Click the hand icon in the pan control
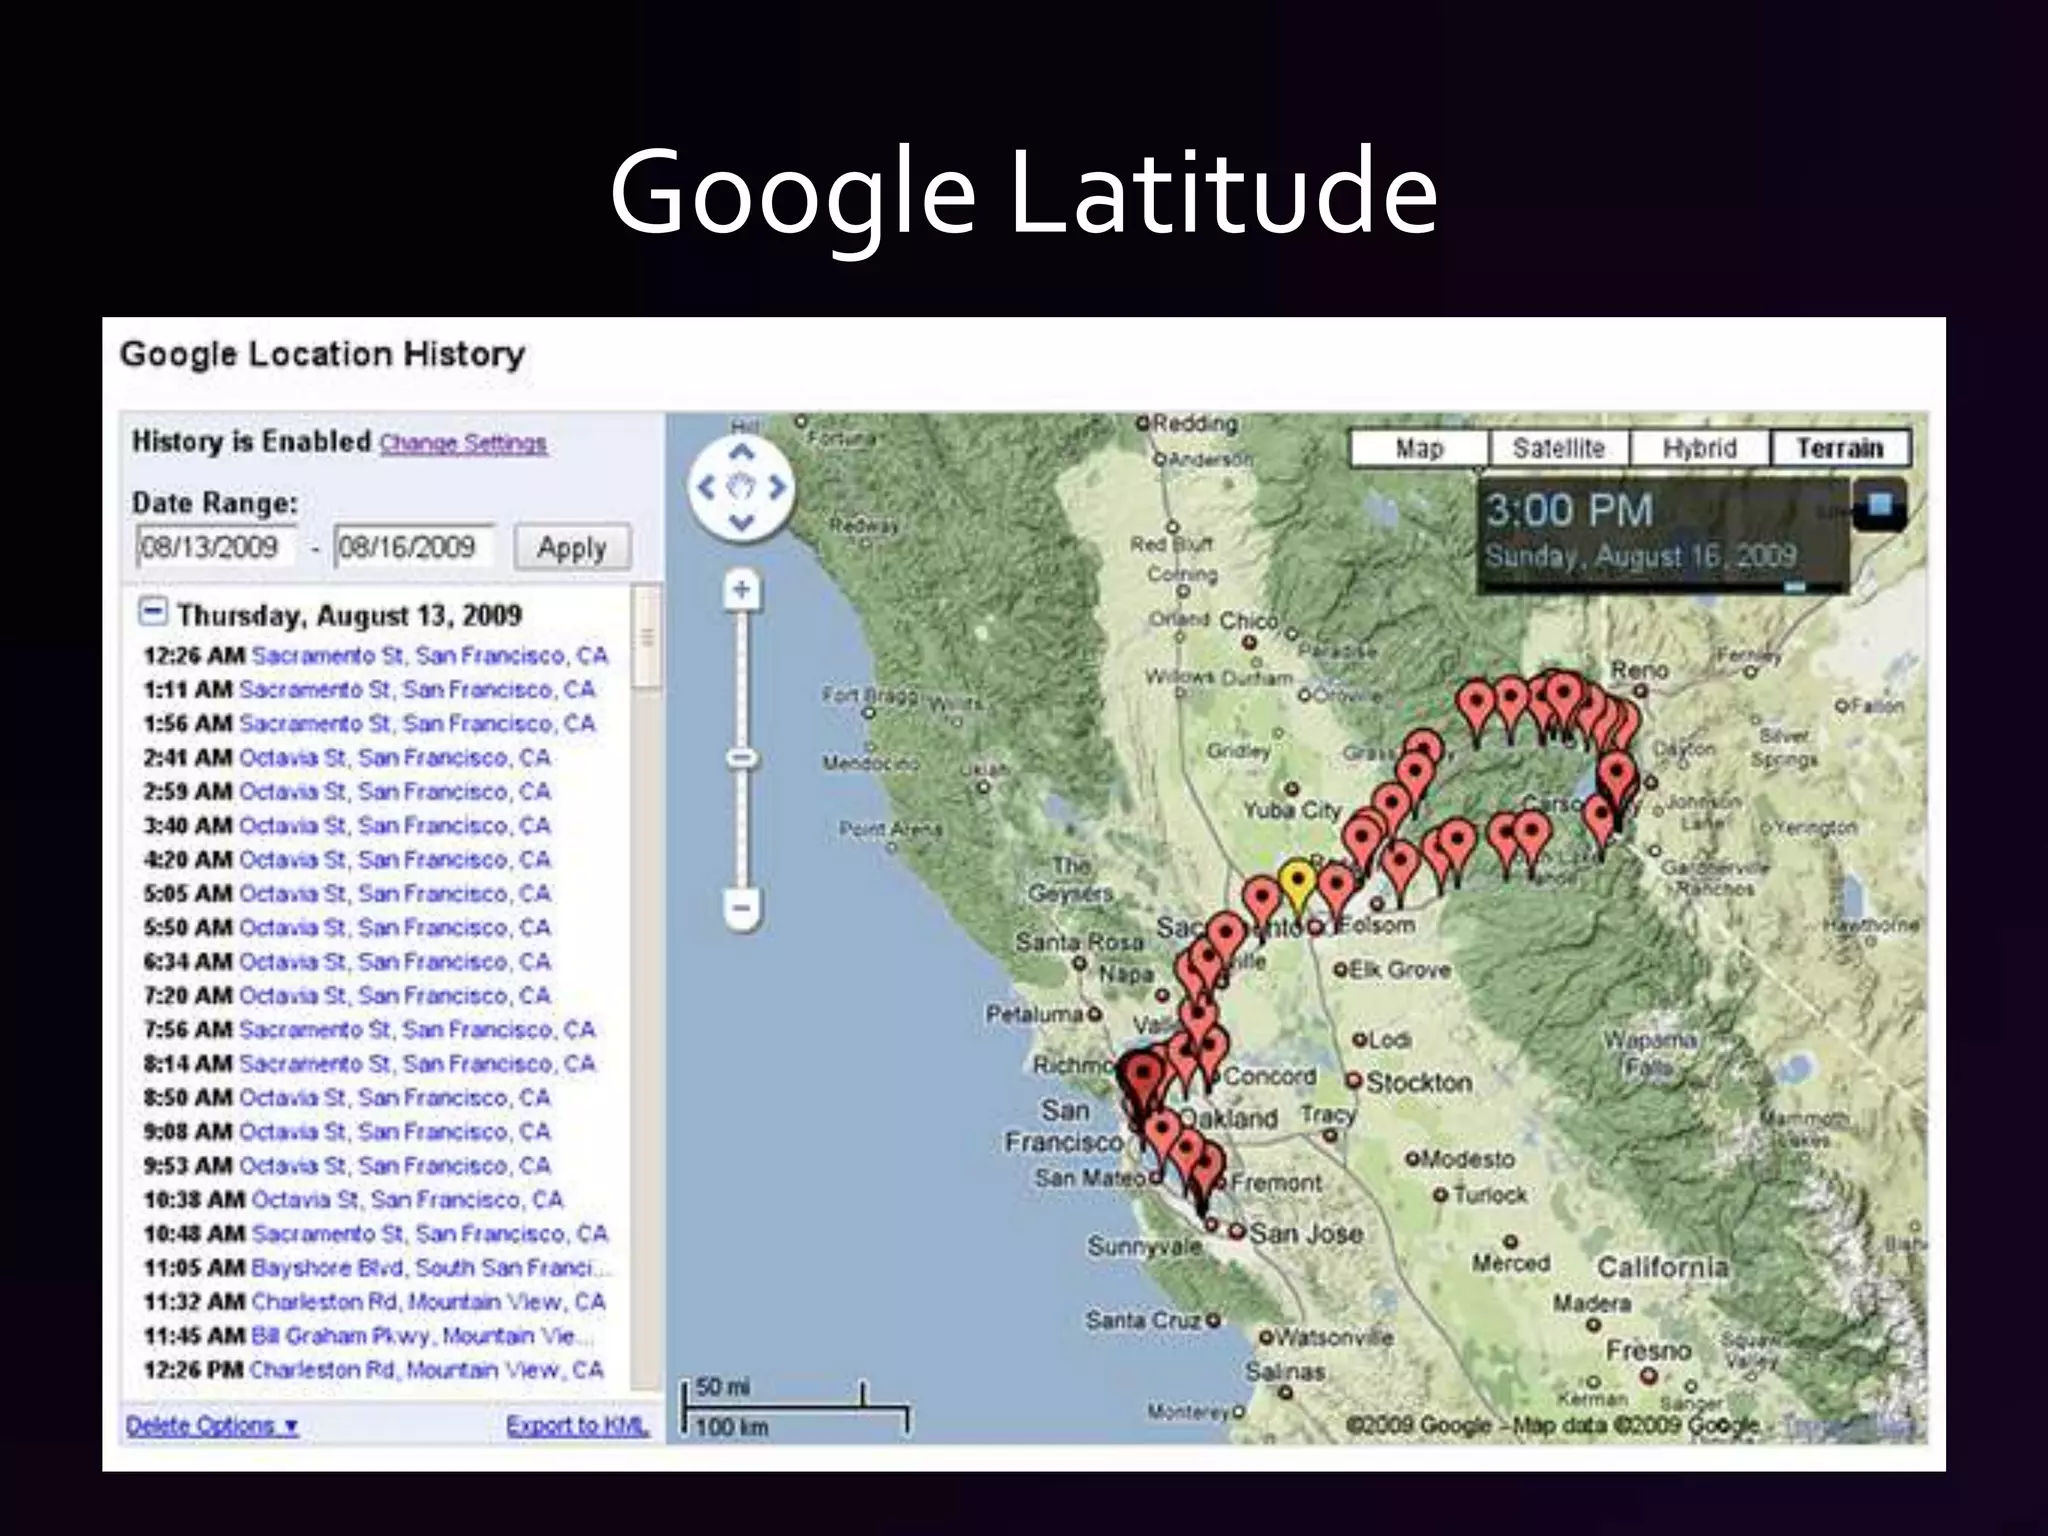The width and height of the screenshot is (2048, 1536). 741,488
